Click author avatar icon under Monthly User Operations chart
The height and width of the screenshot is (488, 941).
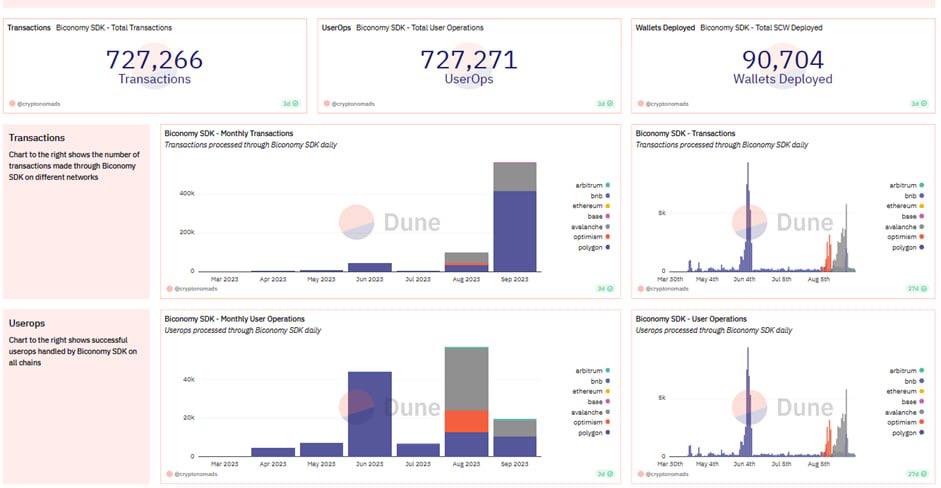click(x=170, y=474)
